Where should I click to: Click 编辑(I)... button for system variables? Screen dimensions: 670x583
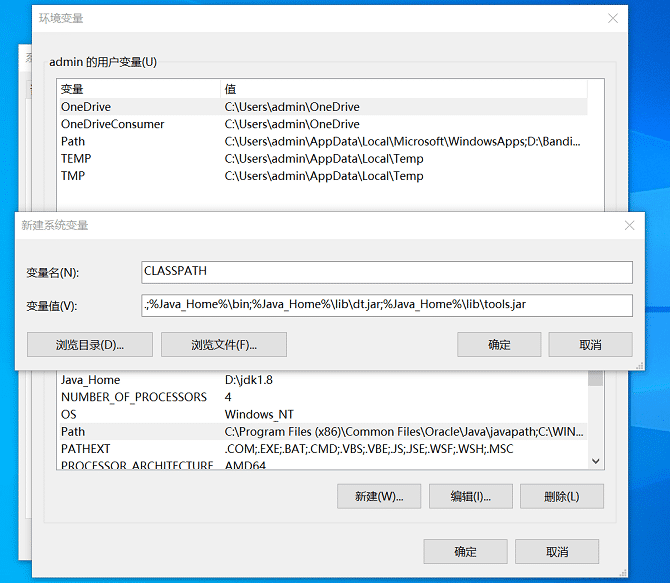pos(470,496)
